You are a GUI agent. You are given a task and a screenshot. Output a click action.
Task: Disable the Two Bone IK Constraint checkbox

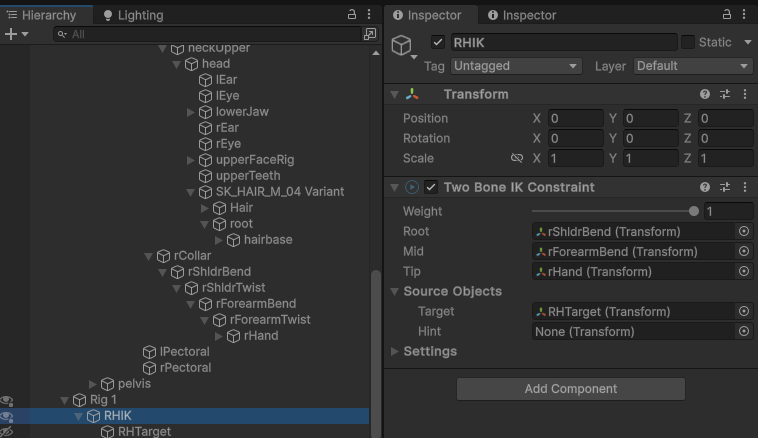pos(431,187)
